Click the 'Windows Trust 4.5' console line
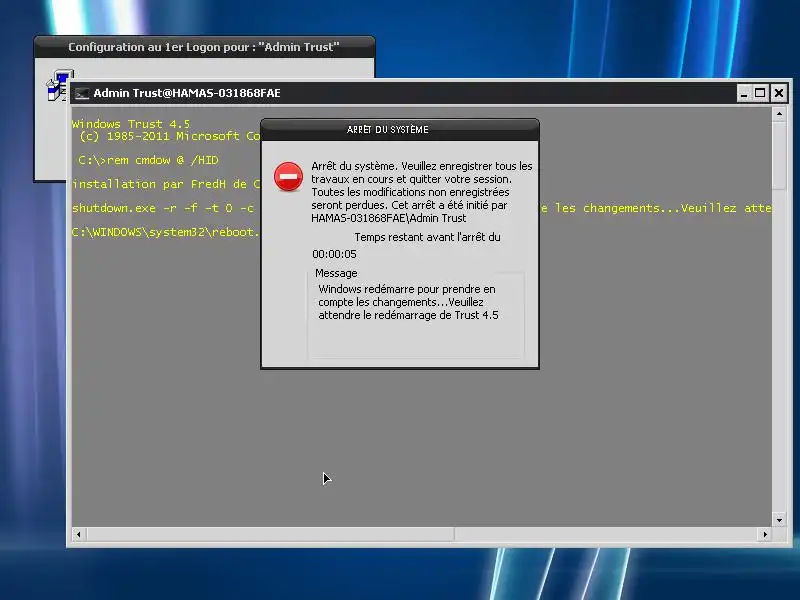 (x=131, y=124)
